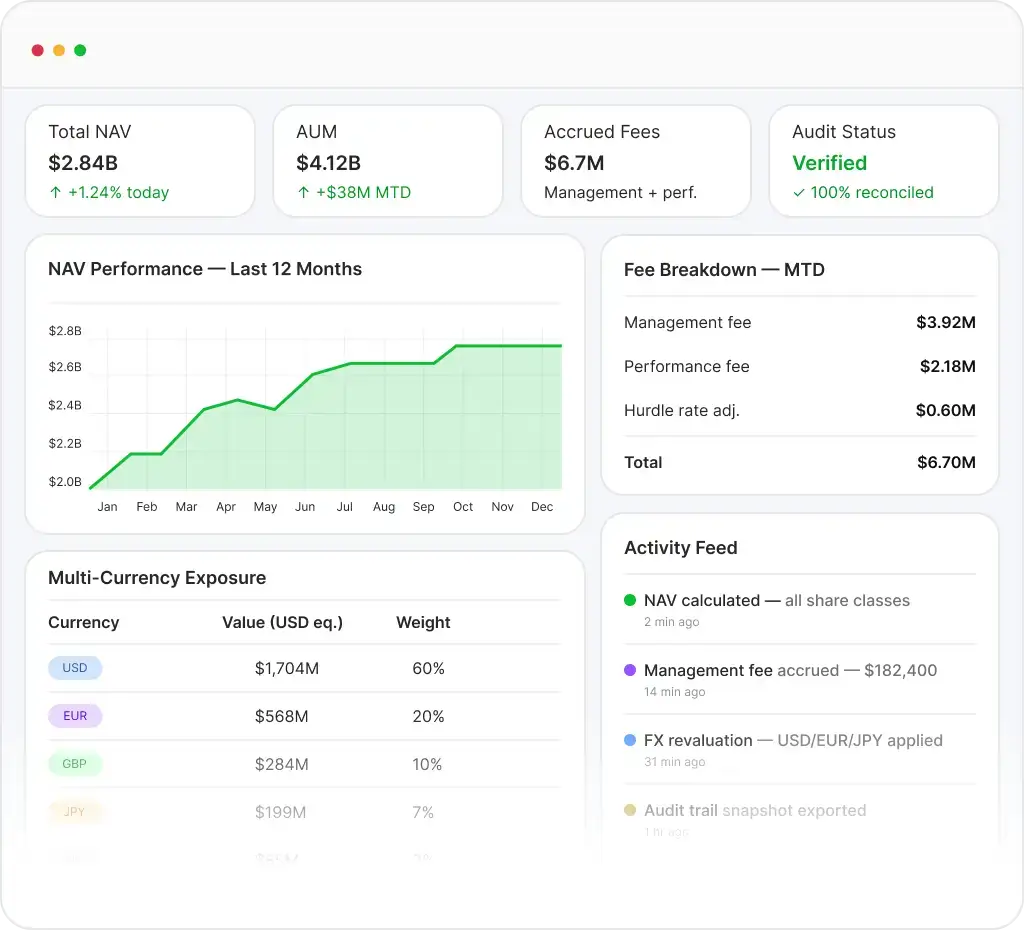Click the Verified audit status text
This screenshot has width=1024, height=930.
829,163
